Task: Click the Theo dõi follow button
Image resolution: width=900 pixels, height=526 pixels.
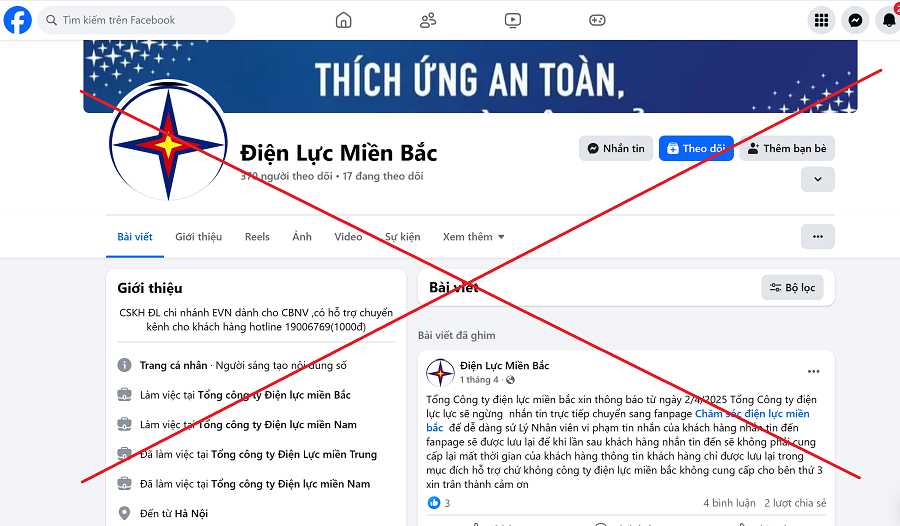Action: point(696,149)
